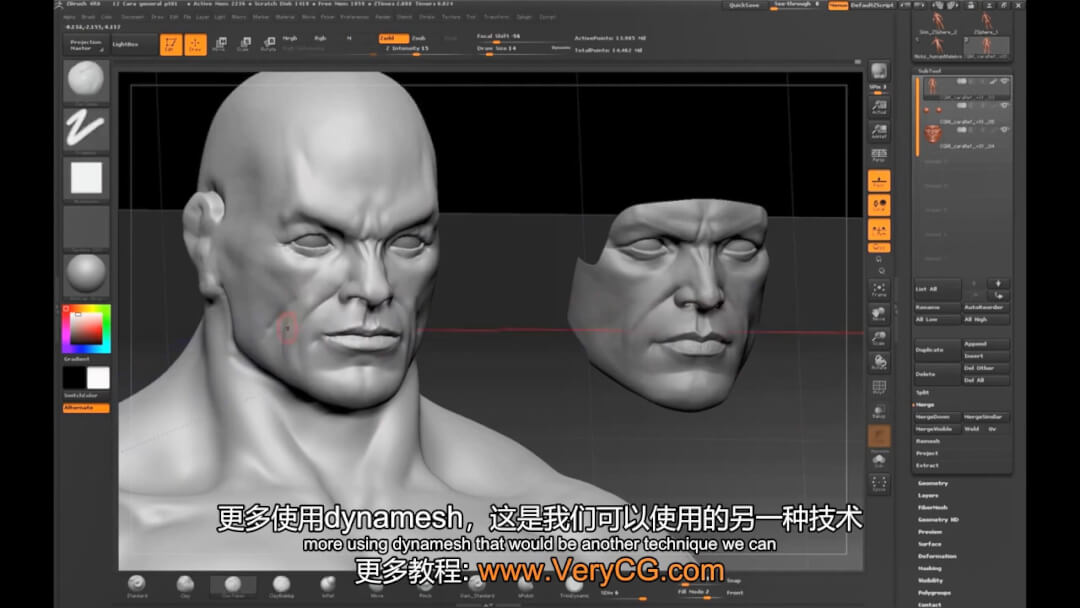Image resolution: width=1080 pixels, height=608 pixels.
Task: Open the Projection Master button
Action: 85,45
